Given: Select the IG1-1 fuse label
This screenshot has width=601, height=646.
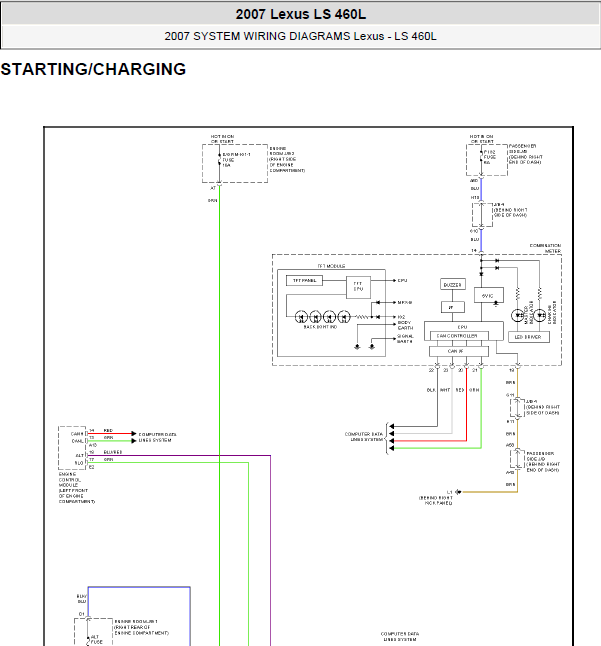Looking at the screenshot, I should click(236, 160).
